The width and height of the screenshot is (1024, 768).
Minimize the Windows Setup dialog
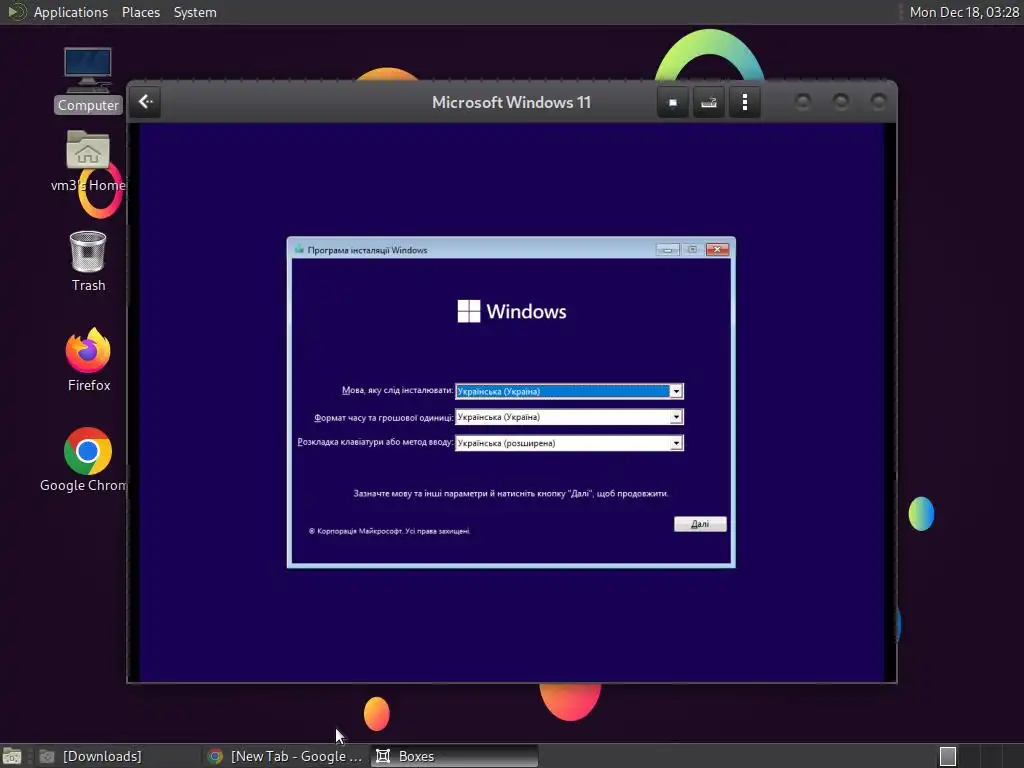coord(667,249)
